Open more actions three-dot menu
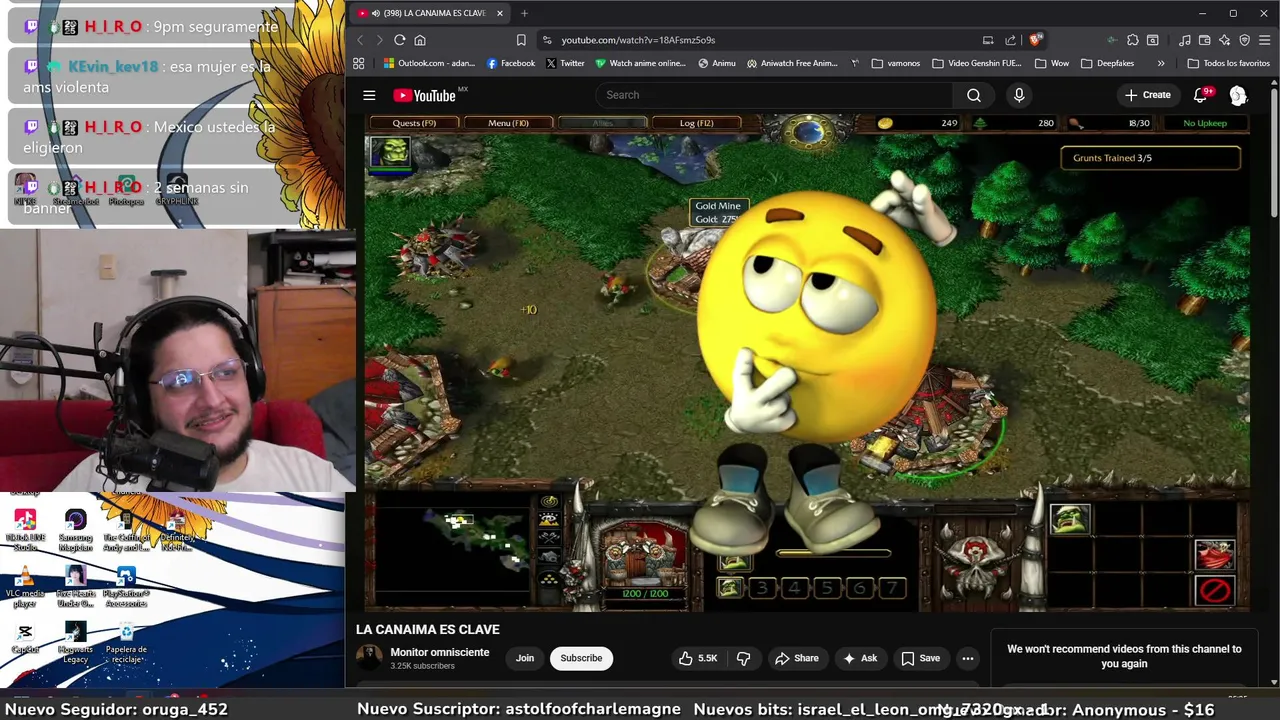Viewport: 1280px width, 720px height. [967, 658]
